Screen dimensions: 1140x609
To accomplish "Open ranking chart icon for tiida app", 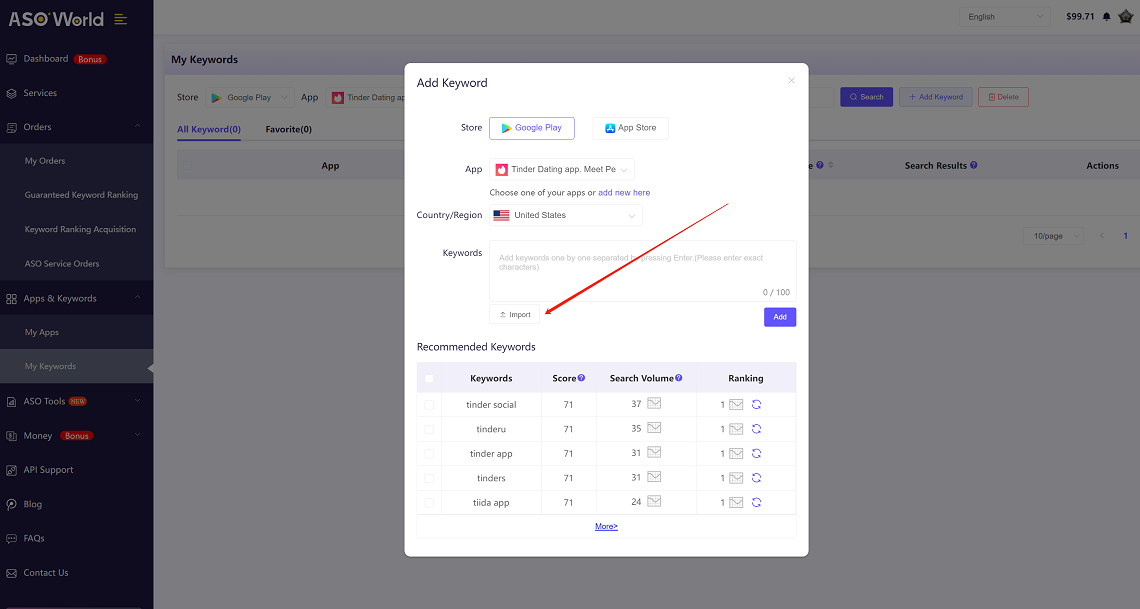I will click(x=736, y=502).
